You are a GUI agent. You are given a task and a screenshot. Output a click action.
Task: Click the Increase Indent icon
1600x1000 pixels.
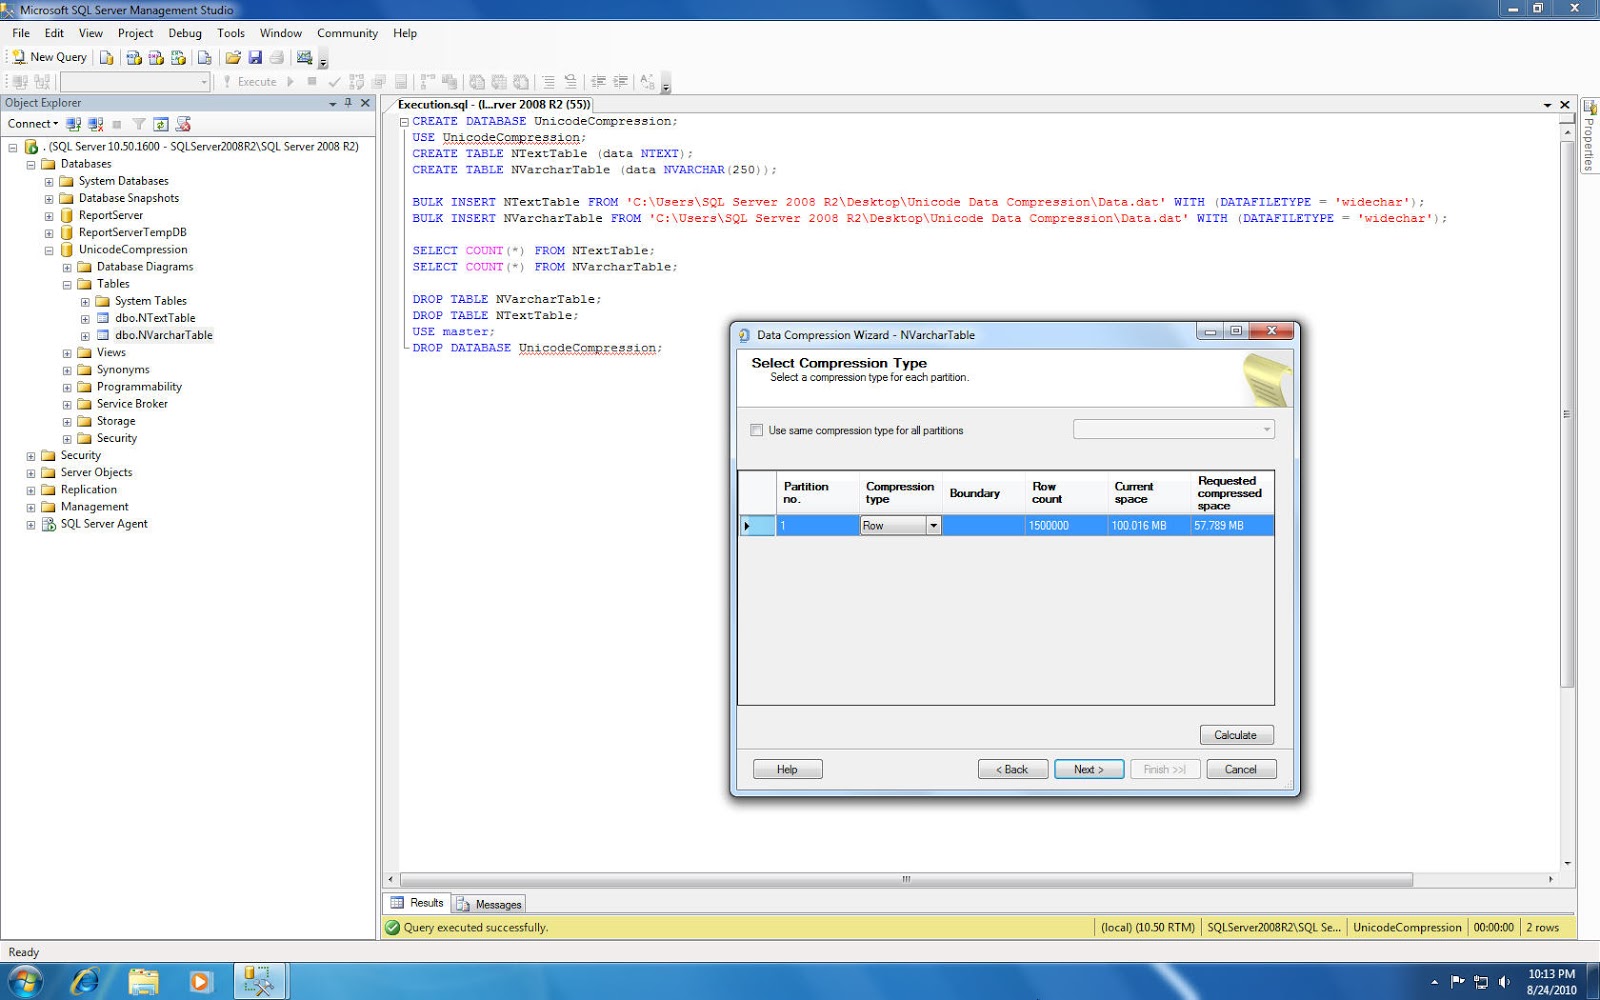(x=621, y=82)
